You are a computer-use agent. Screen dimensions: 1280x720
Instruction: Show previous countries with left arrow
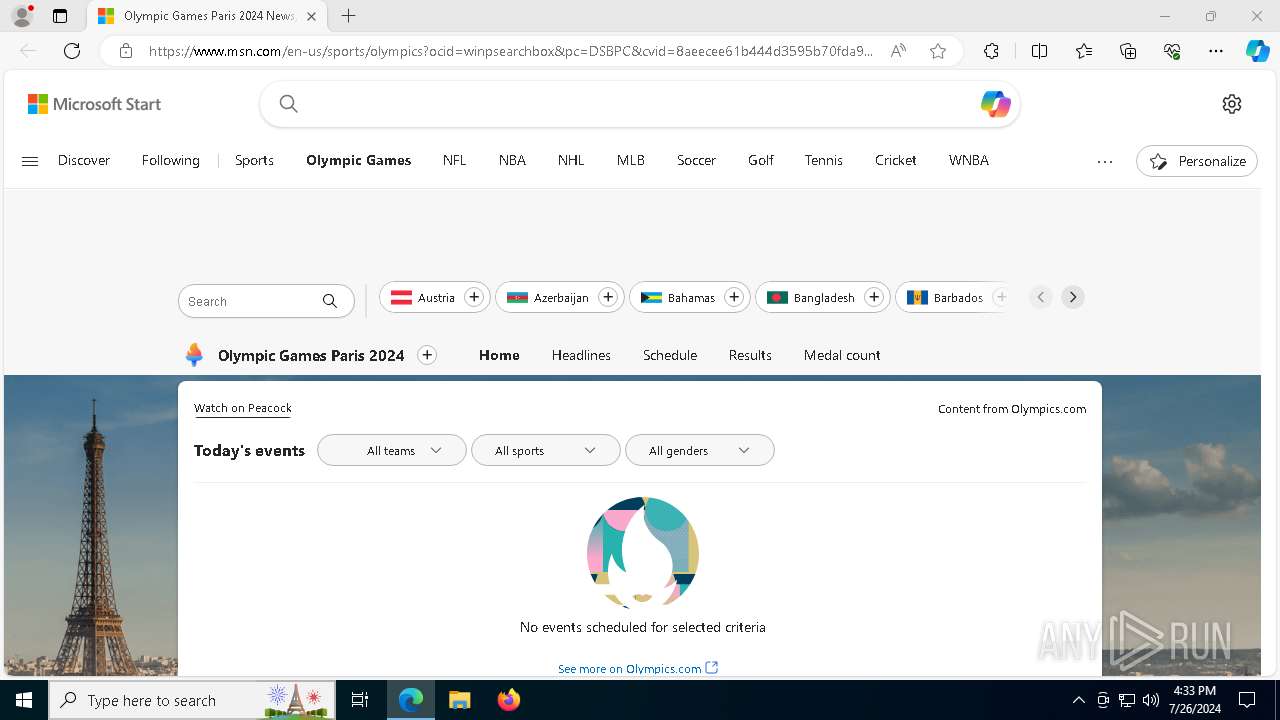tap(1041, 297)
